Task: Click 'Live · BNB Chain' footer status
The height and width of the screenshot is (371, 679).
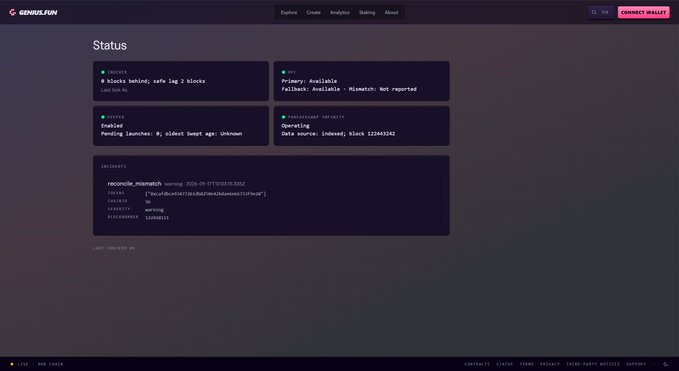Action: (37, 364)
